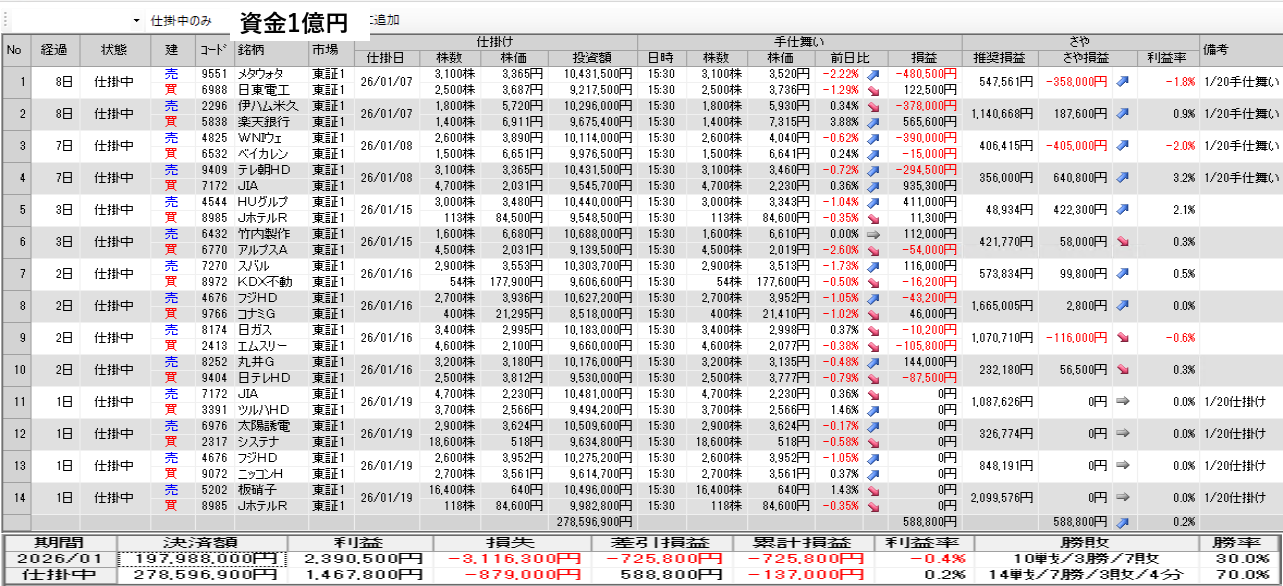Click the 仕掛中のみ filter in toolbar

coord(180,20)
